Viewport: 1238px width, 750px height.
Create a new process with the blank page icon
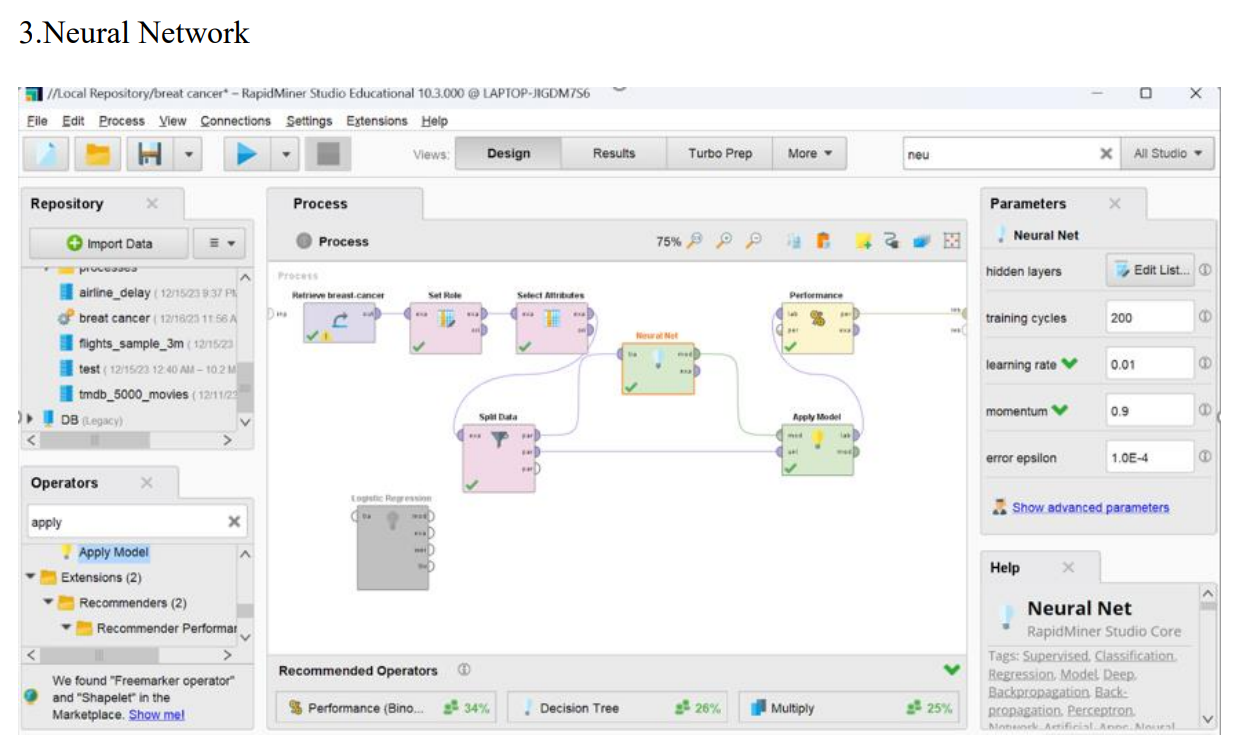coord(45,154)
